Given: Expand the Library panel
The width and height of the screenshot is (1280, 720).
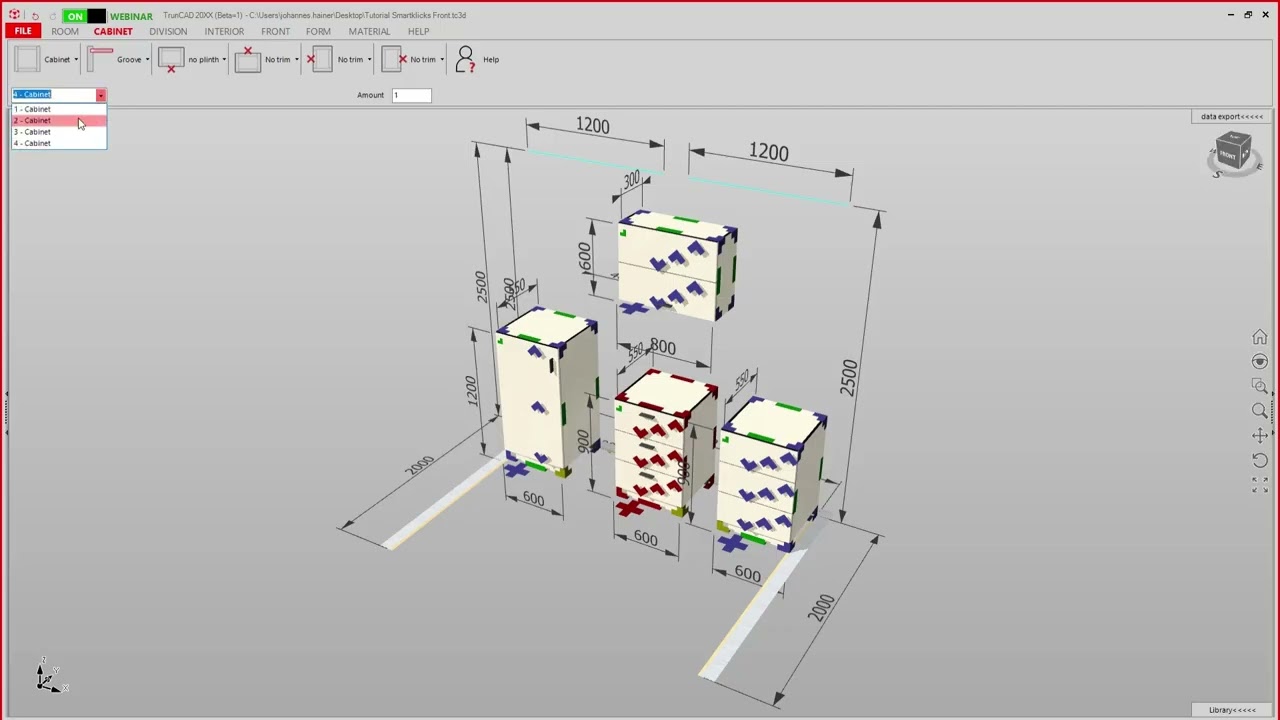Looking at the screenshot, I should pyautogui.click(x=1232, y=710).
